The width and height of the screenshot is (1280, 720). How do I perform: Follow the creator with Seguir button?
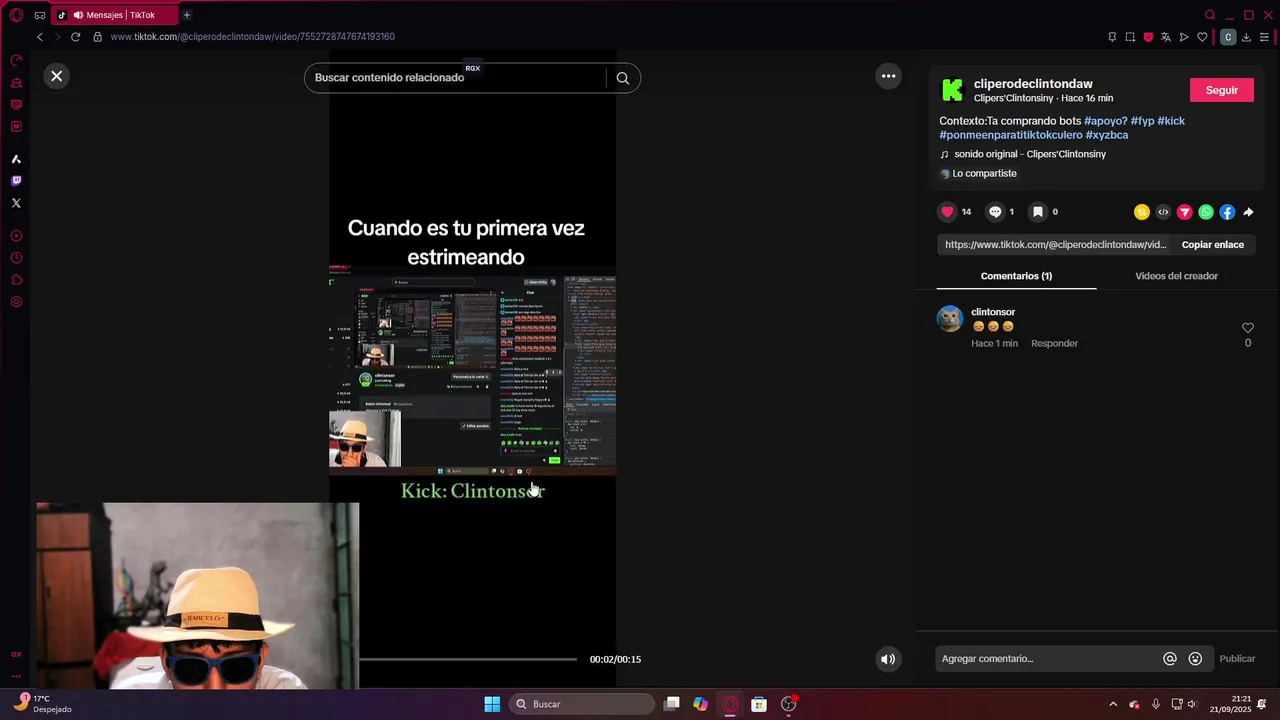click(x=1221, y=90)
